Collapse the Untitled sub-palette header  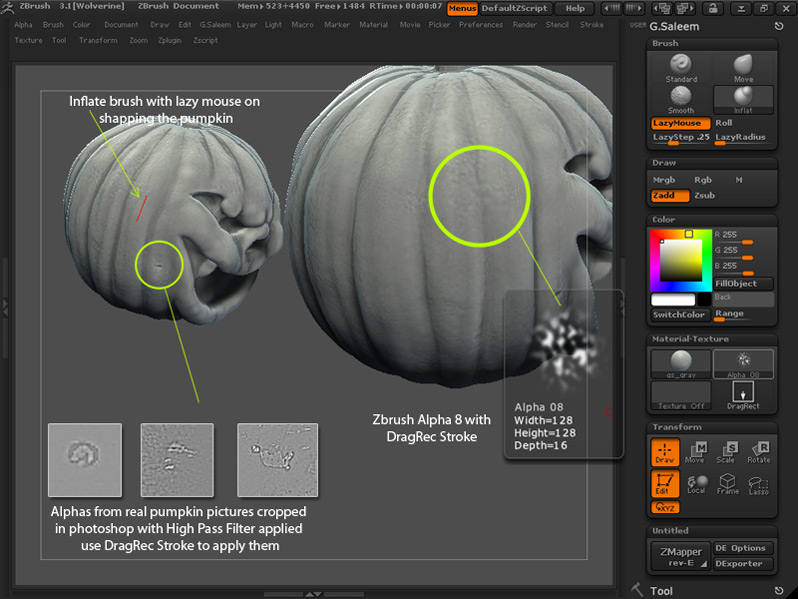pos(712,531)
